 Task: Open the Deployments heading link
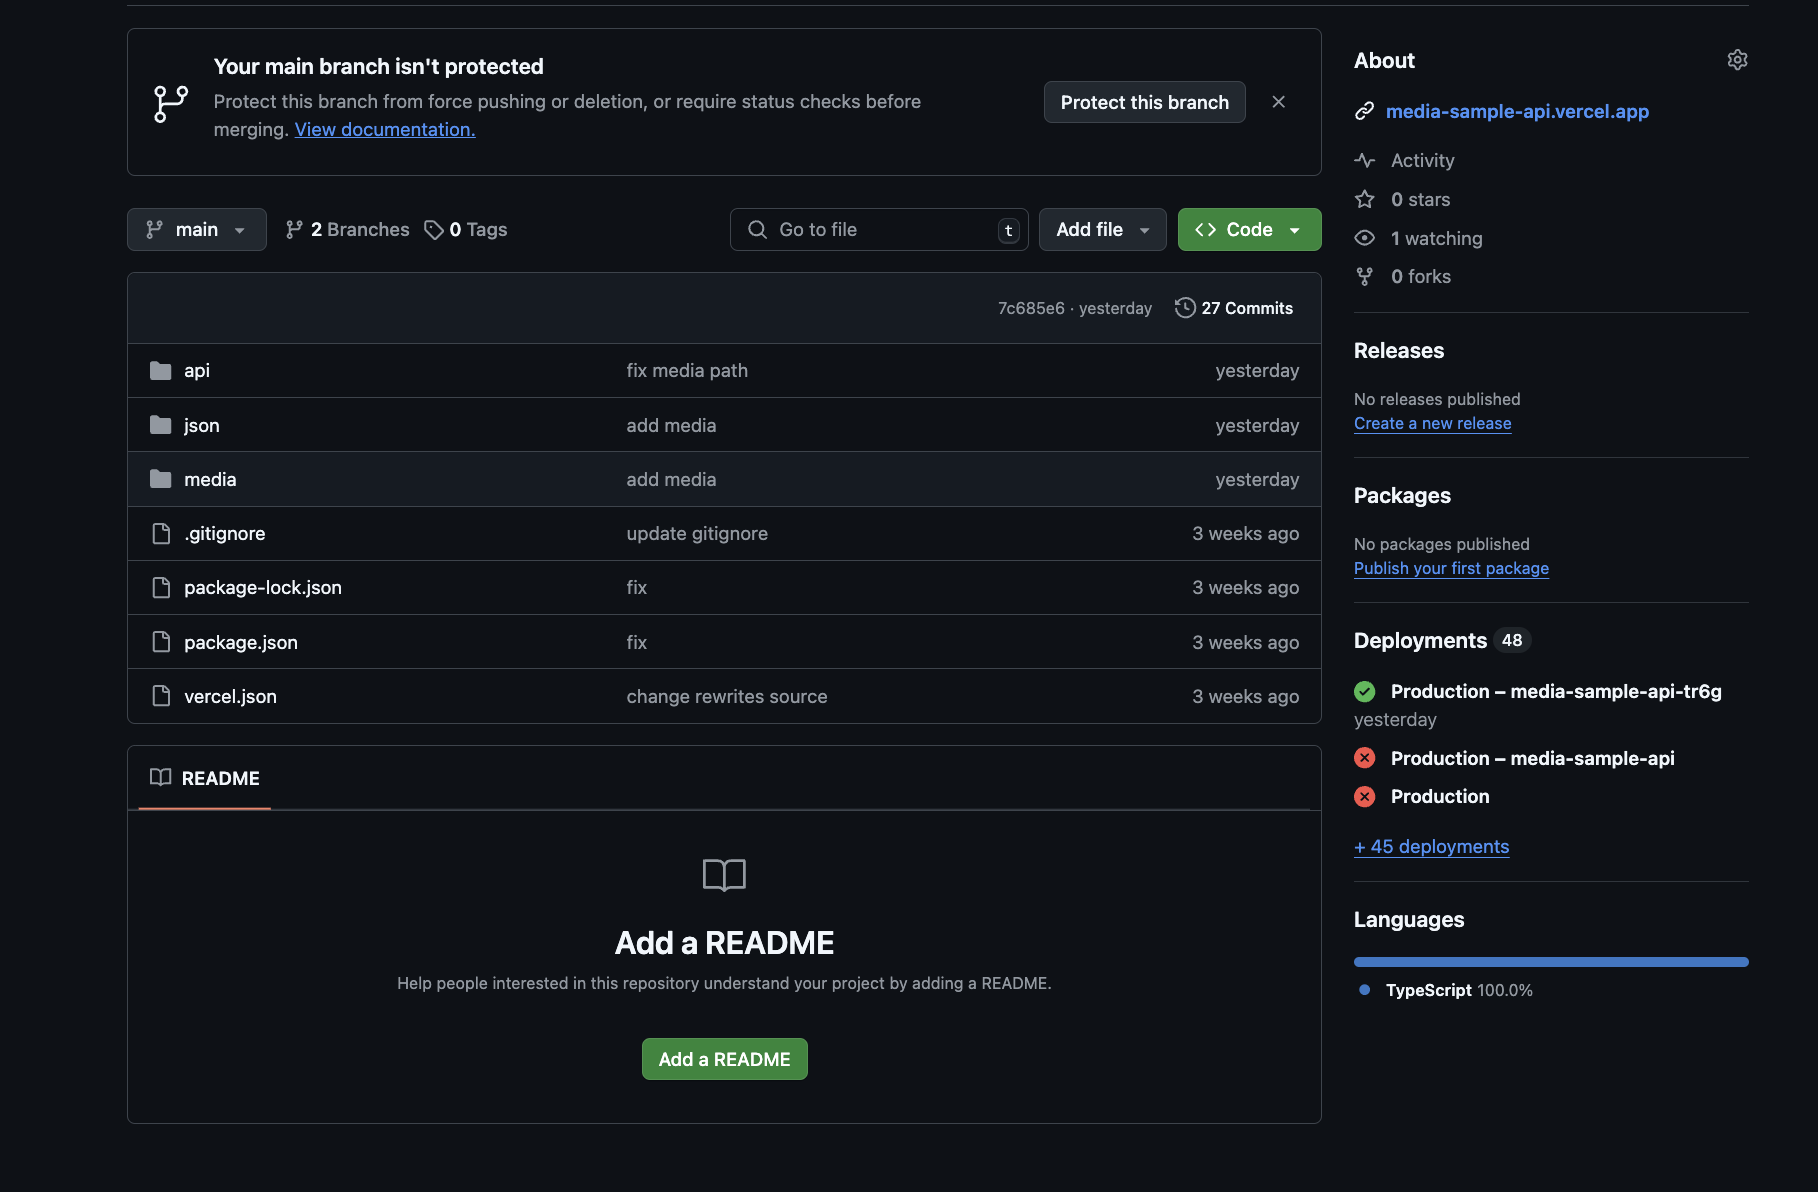(x=1442, y=640)
